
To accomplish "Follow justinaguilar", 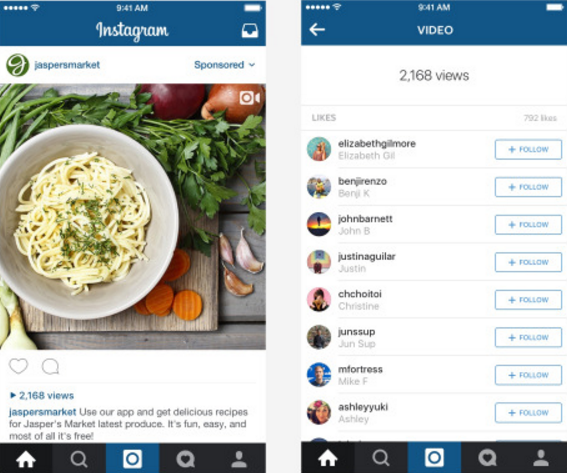I will pyautogui.click(x=528, y=262).
